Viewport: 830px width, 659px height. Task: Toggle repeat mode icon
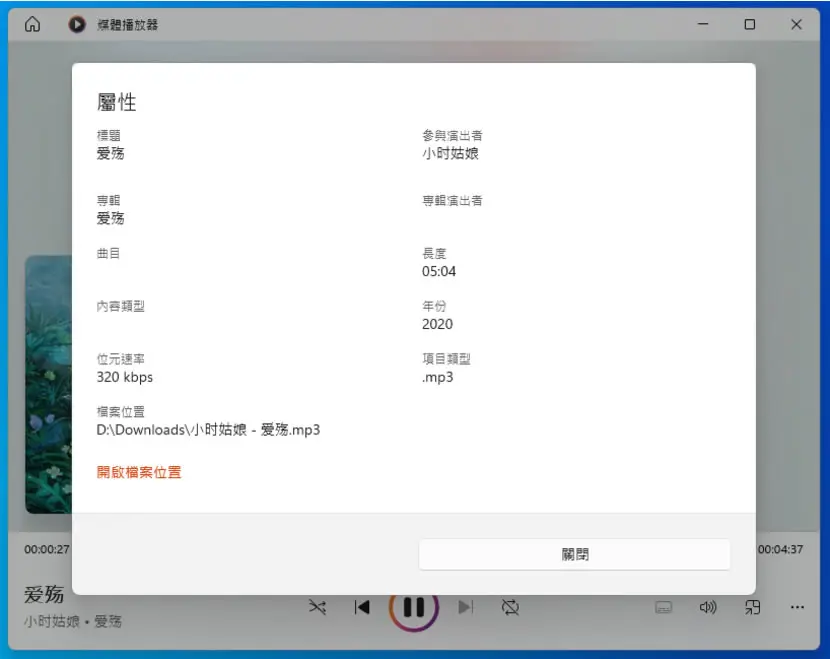510,607
